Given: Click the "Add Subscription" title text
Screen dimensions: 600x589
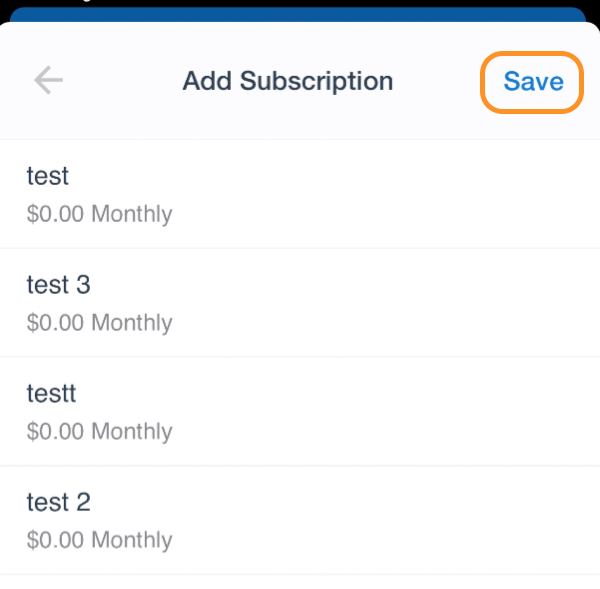Looking at the screenshot, I should coord(288,81).
